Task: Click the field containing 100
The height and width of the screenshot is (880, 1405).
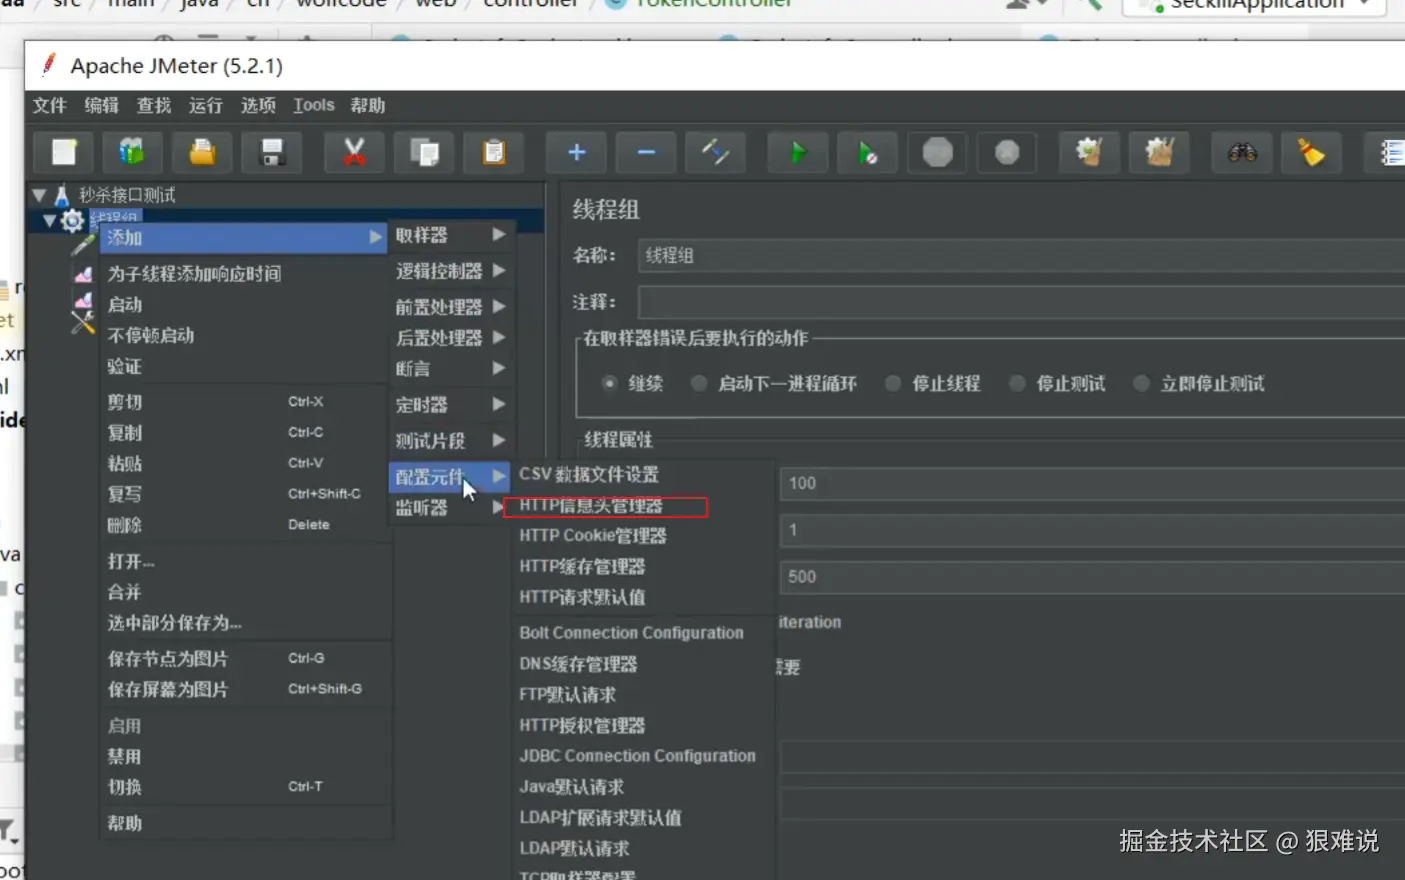Action: (1092, 483)
